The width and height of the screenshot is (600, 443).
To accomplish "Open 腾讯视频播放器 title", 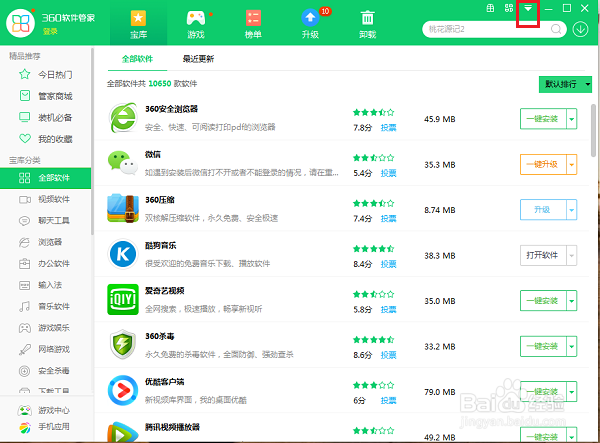I will [x=172, y=427].
